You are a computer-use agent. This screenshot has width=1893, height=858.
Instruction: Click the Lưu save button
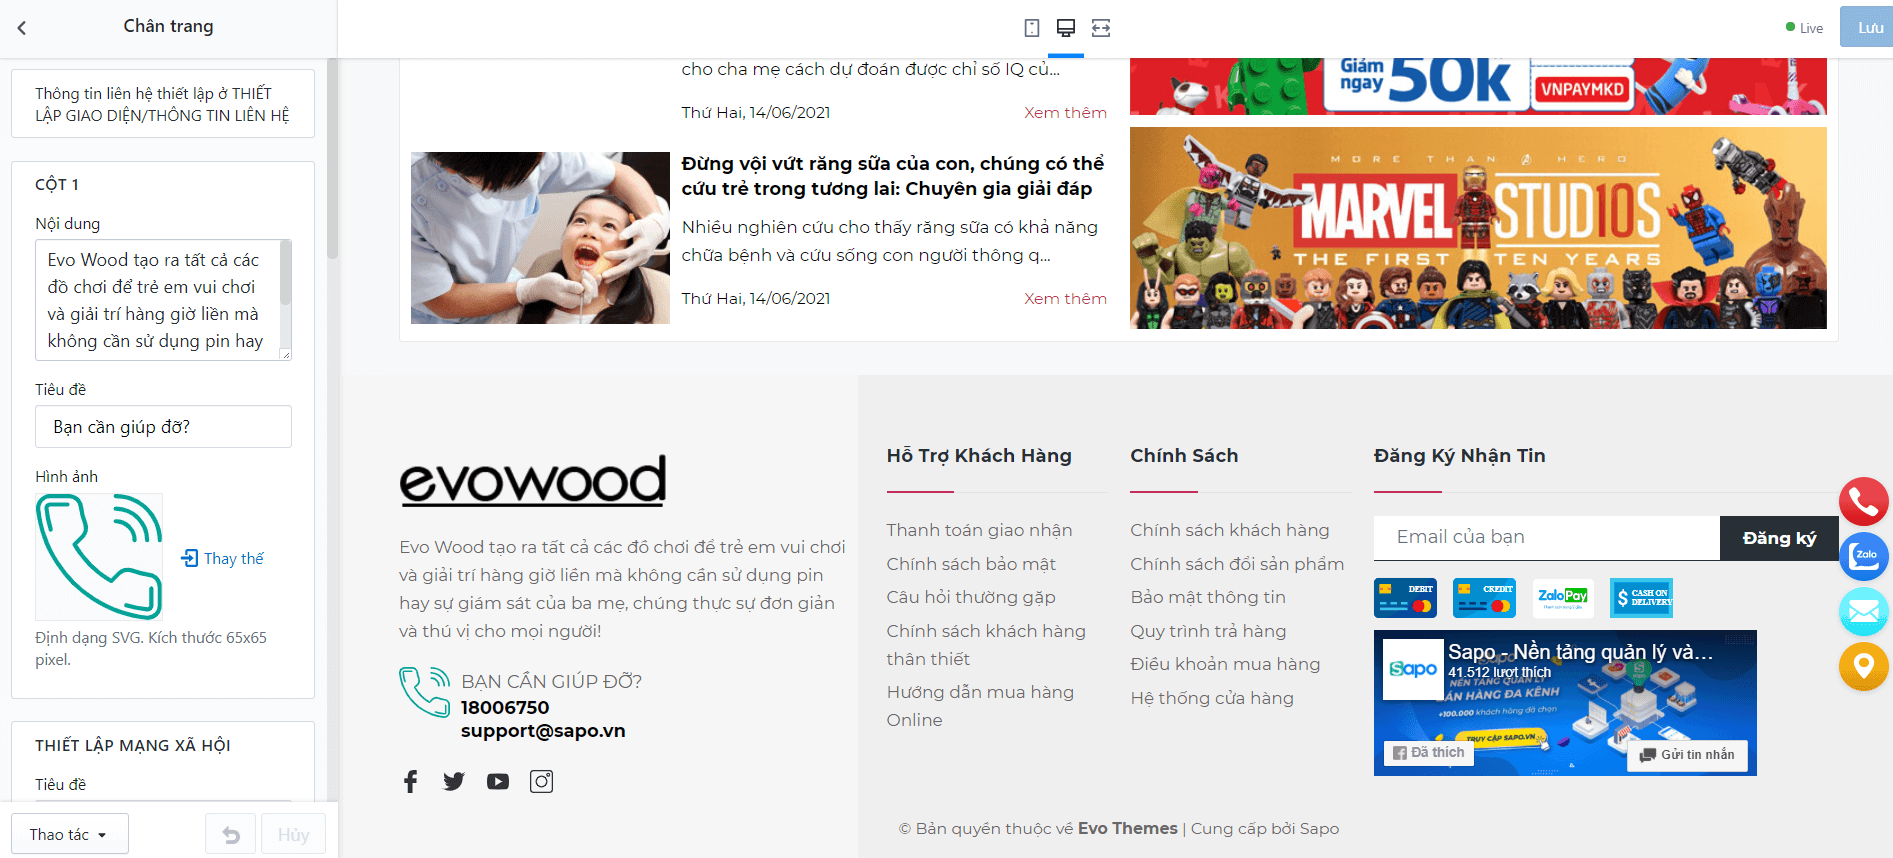[1867, 28]
